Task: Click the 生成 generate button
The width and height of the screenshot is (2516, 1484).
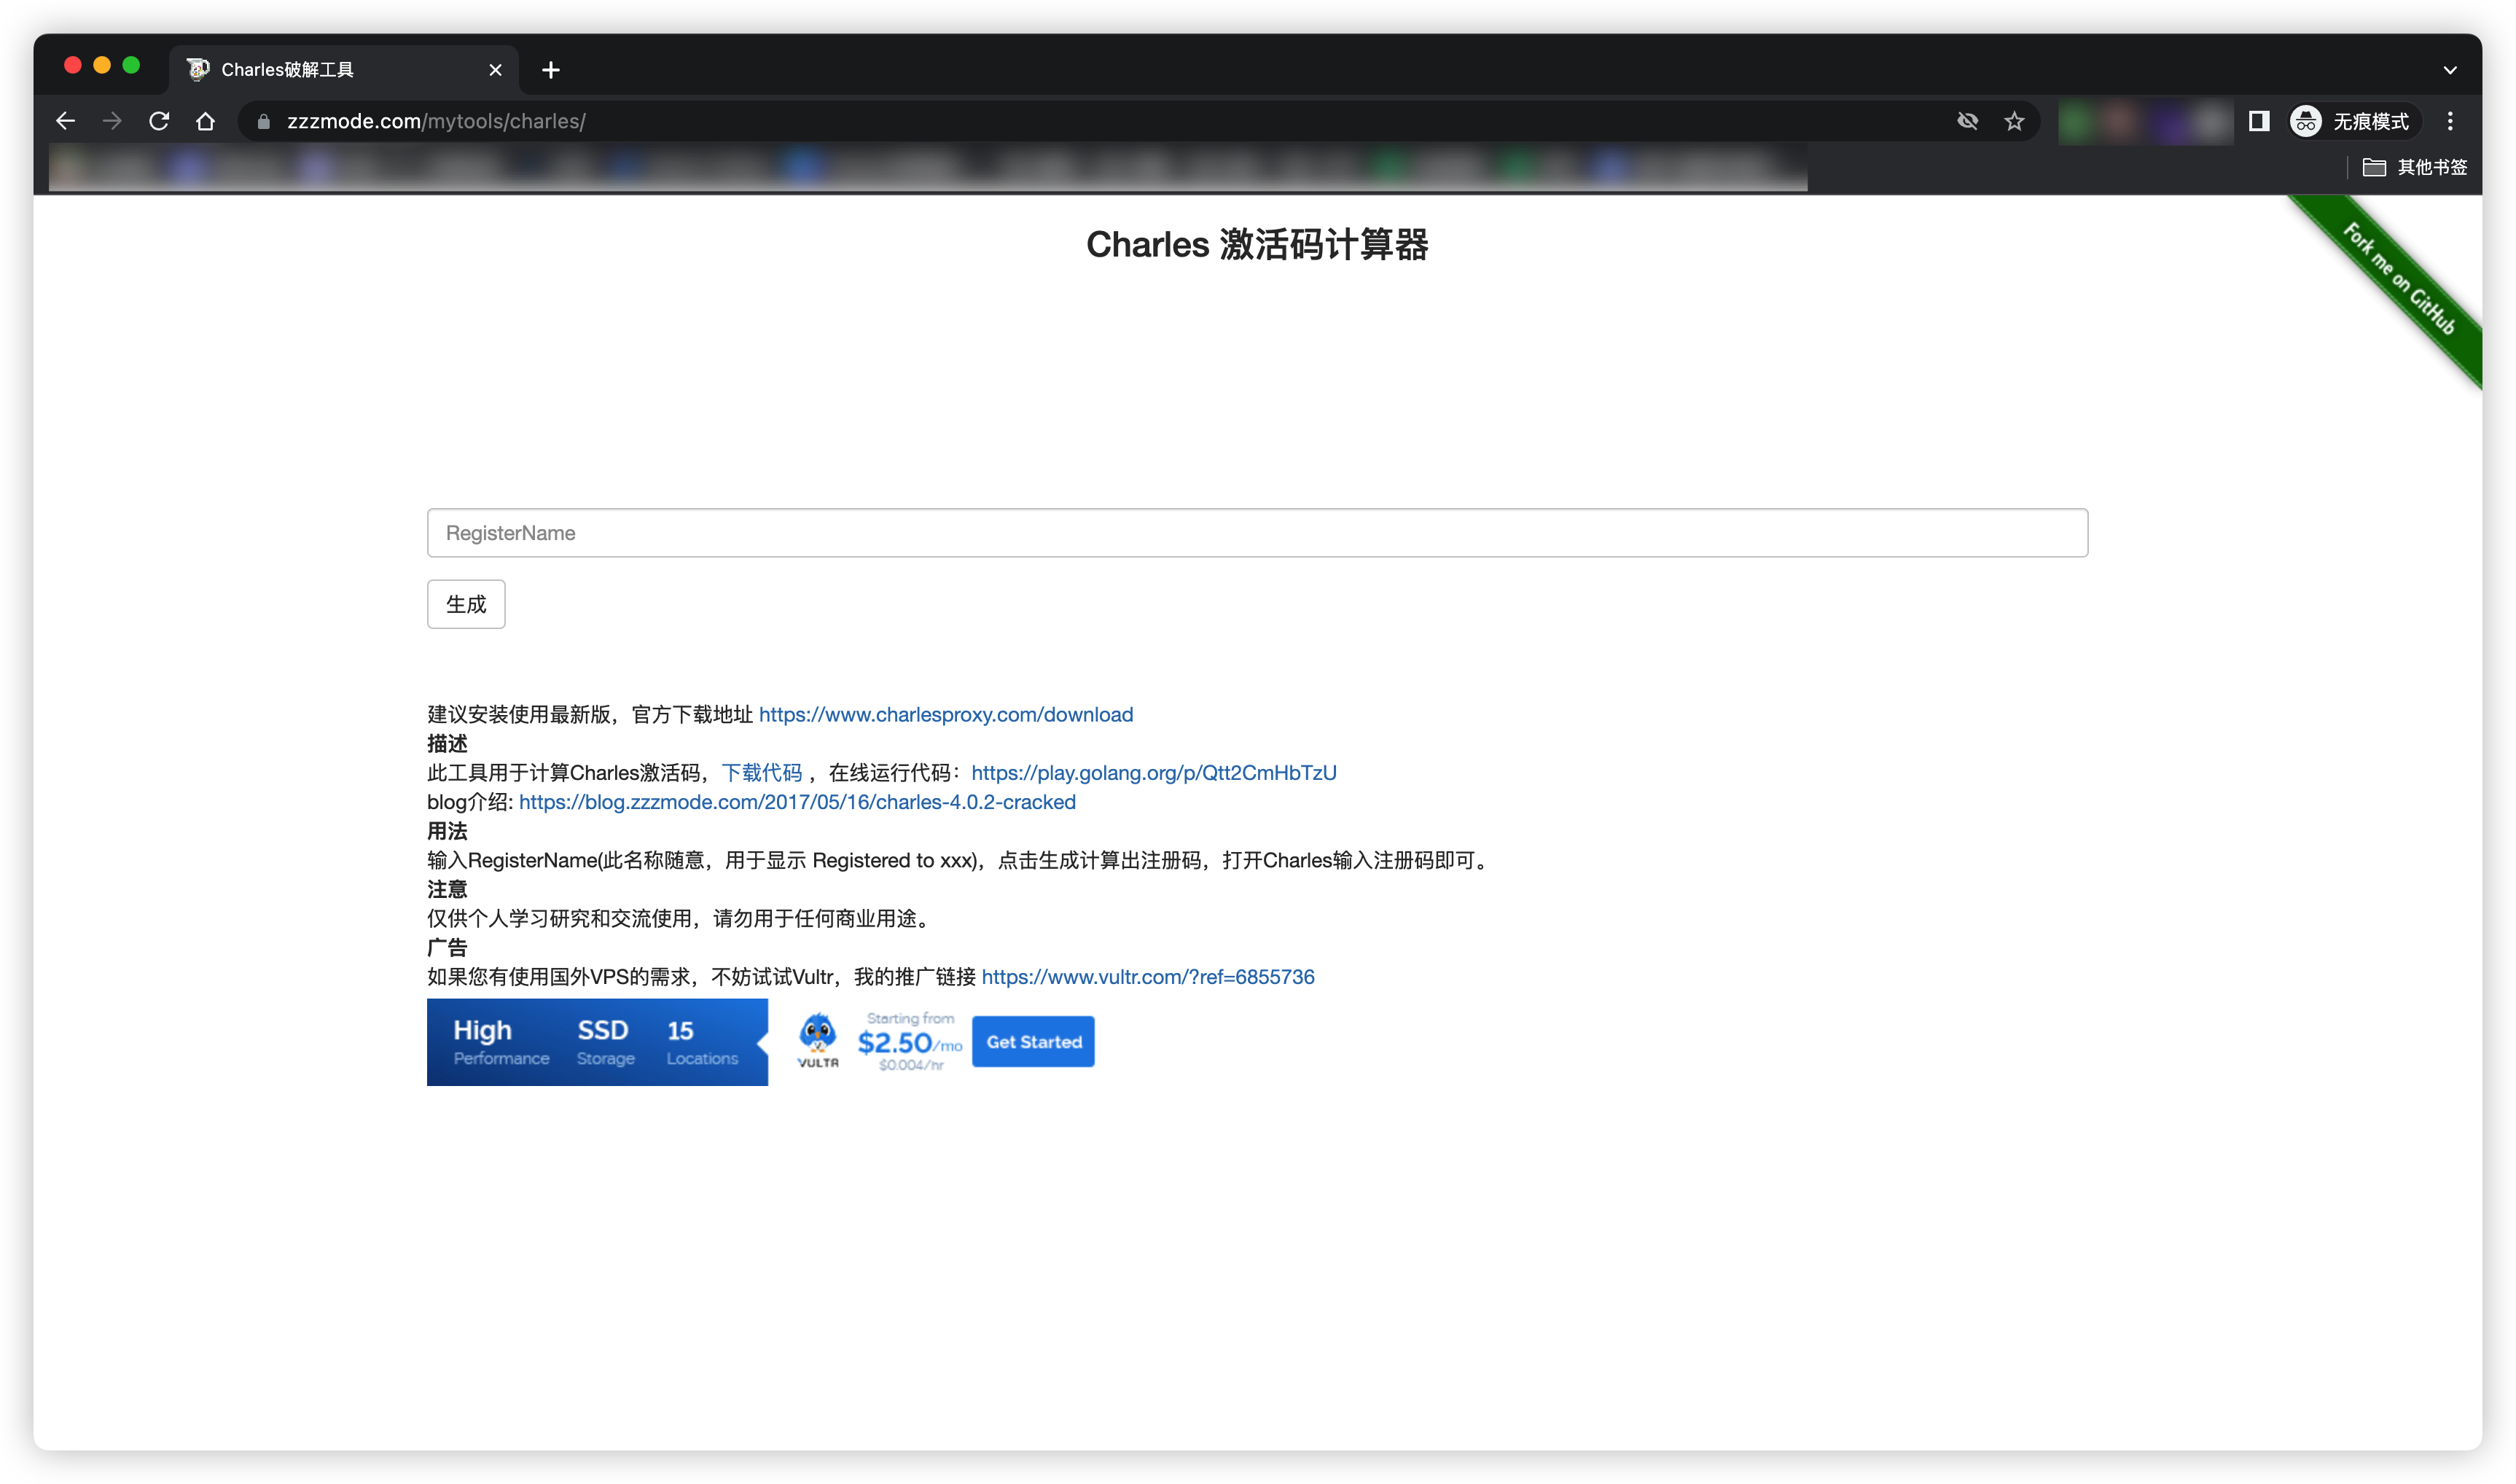Action: click(x=466, y=604)
